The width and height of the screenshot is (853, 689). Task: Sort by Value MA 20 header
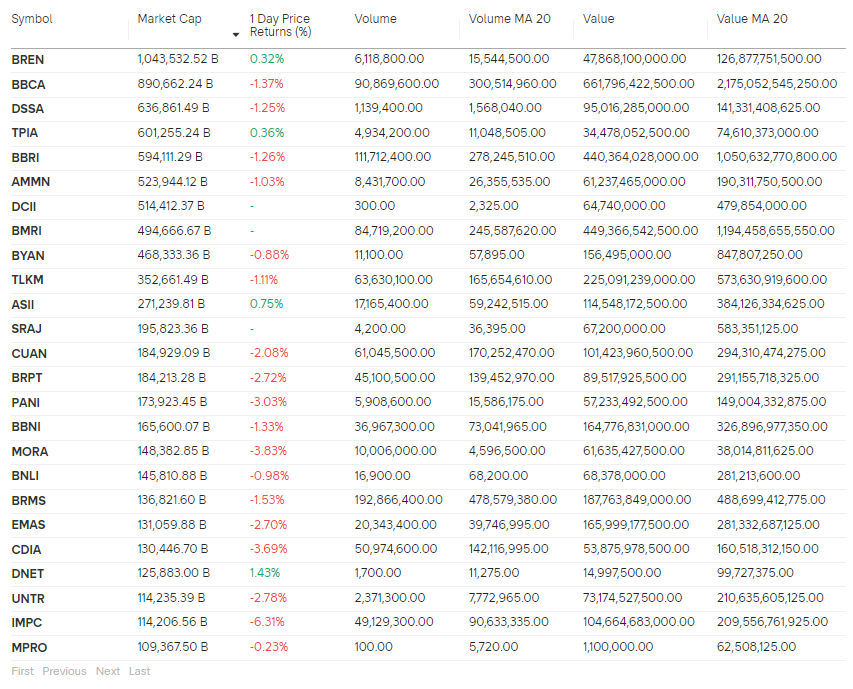pos(752,19)
